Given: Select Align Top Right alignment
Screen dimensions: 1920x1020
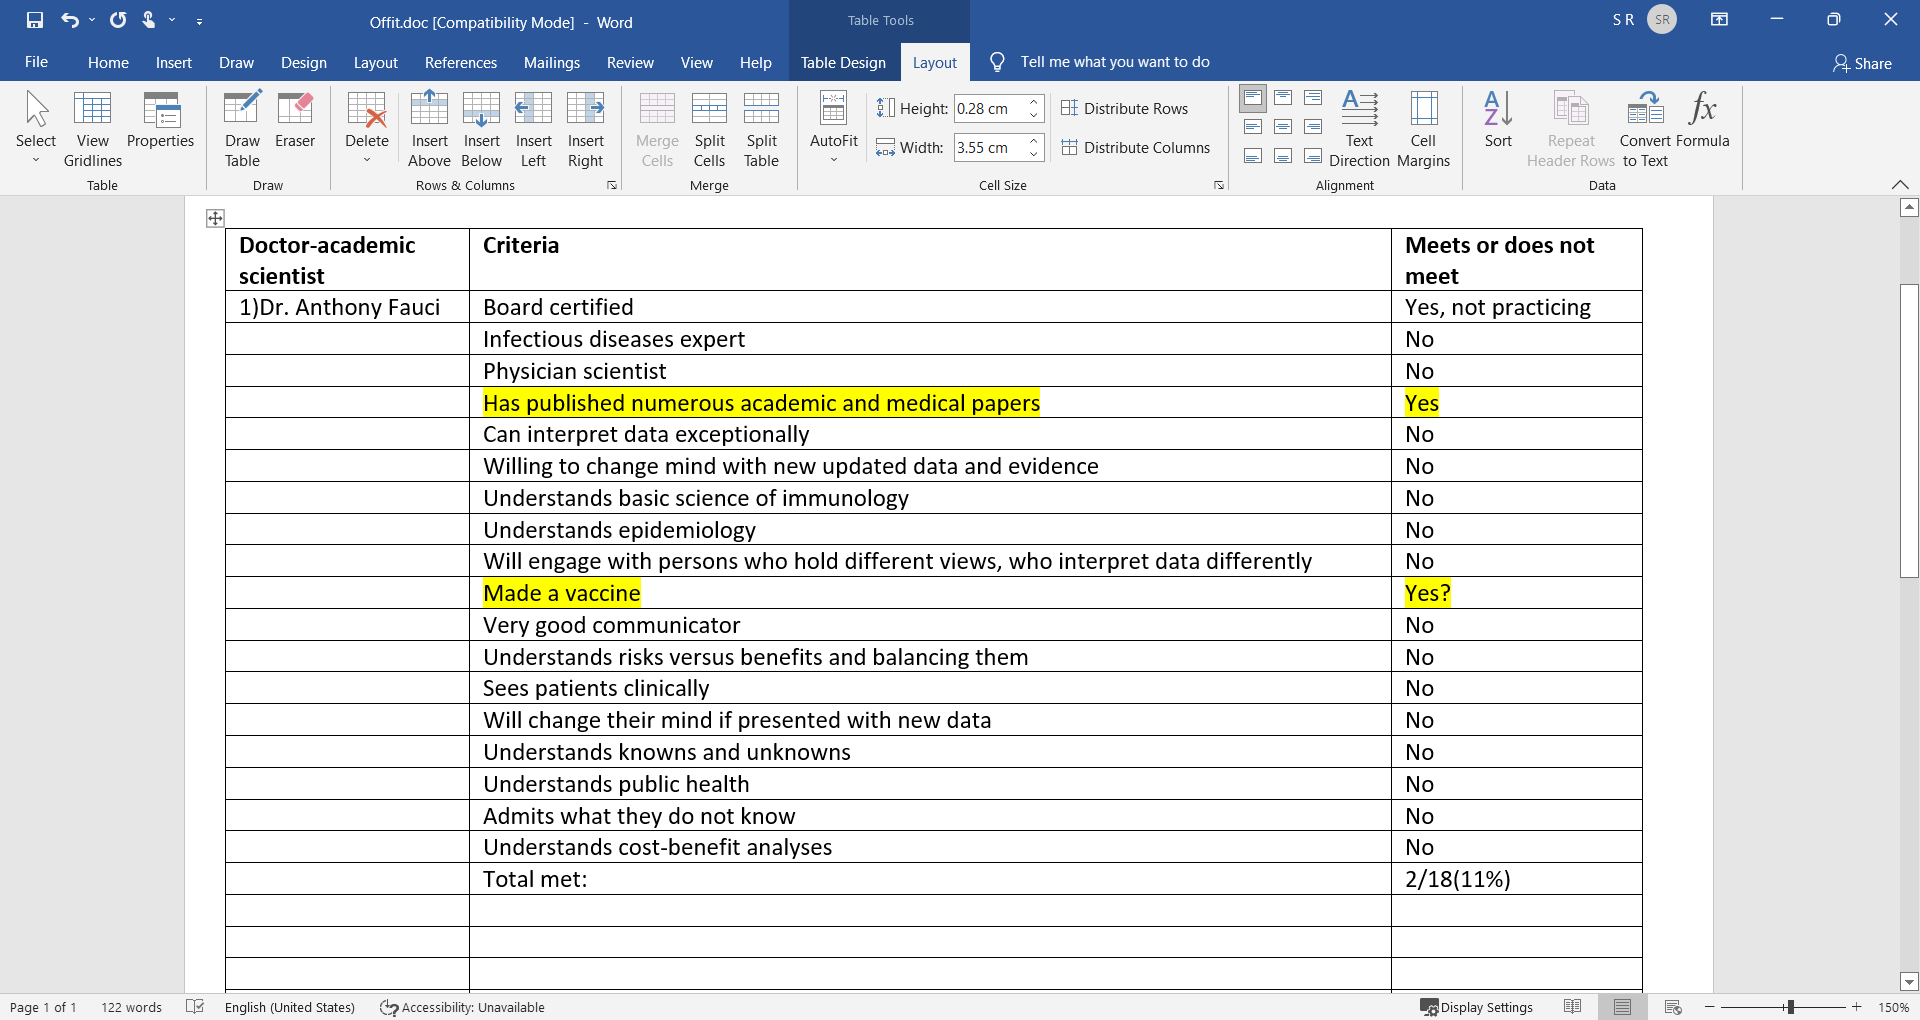Looking at the screenshot, I should [1313, 98].
